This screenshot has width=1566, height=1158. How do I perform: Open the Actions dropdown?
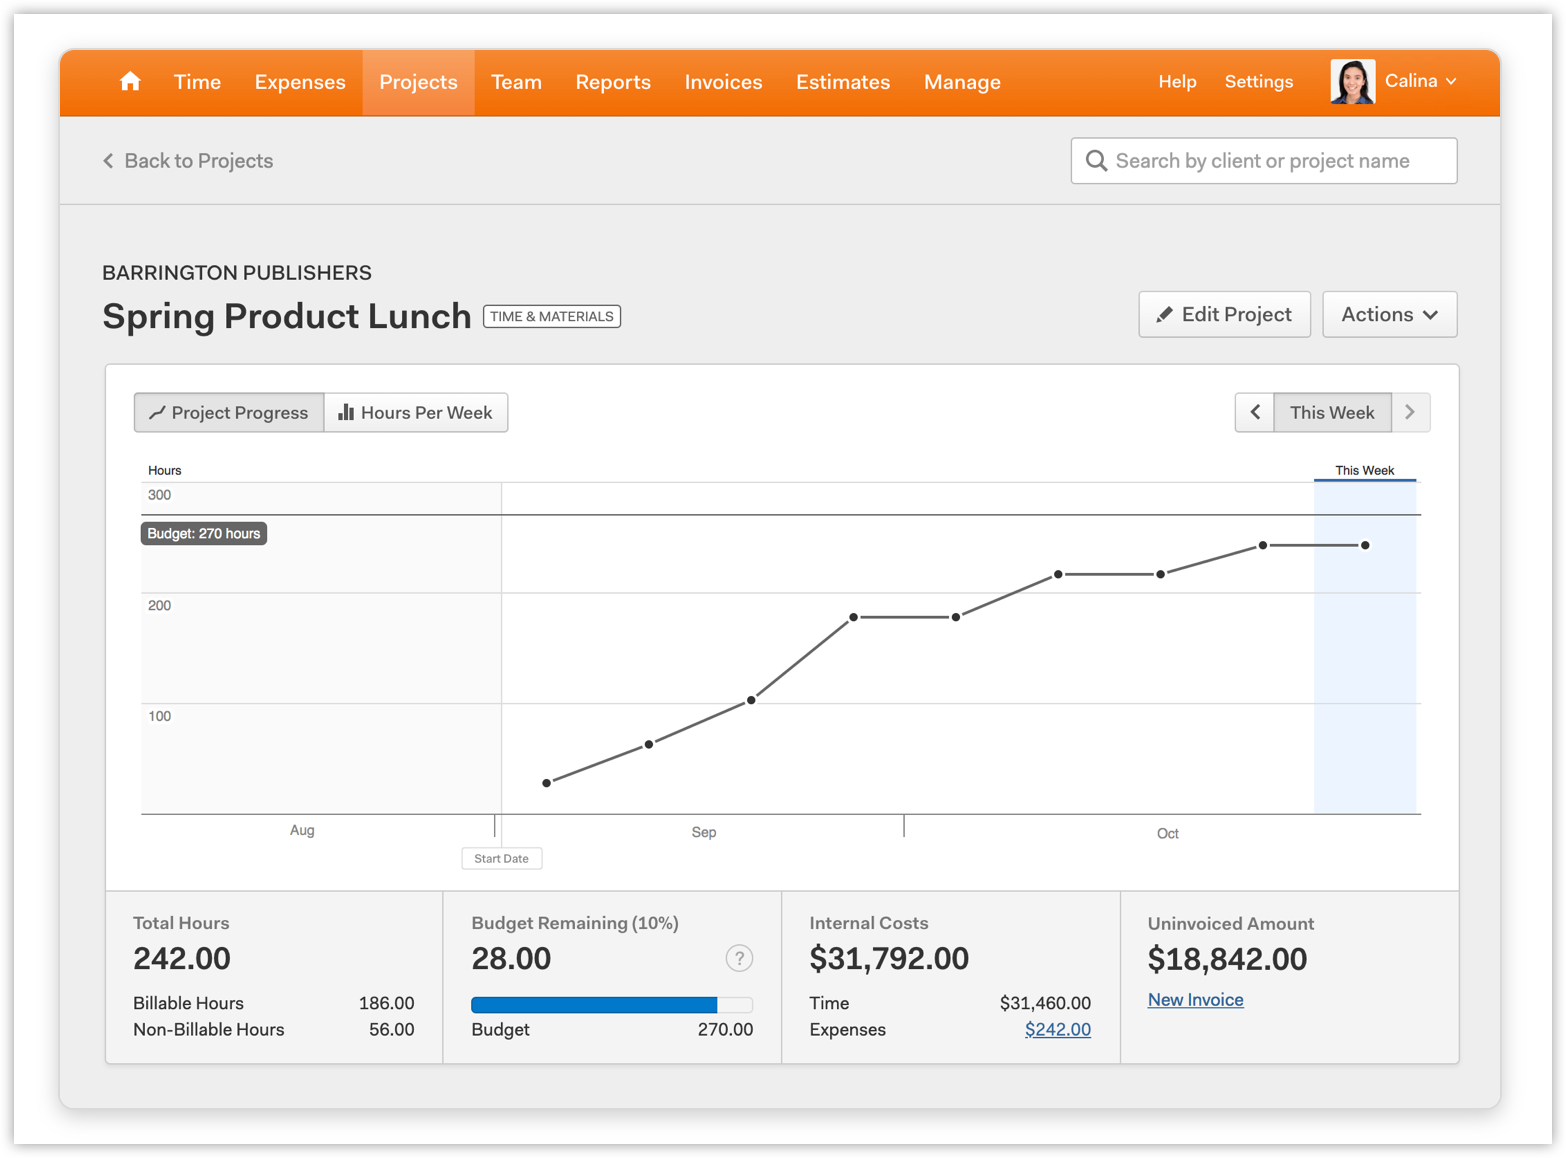(x=1389, y=314)
